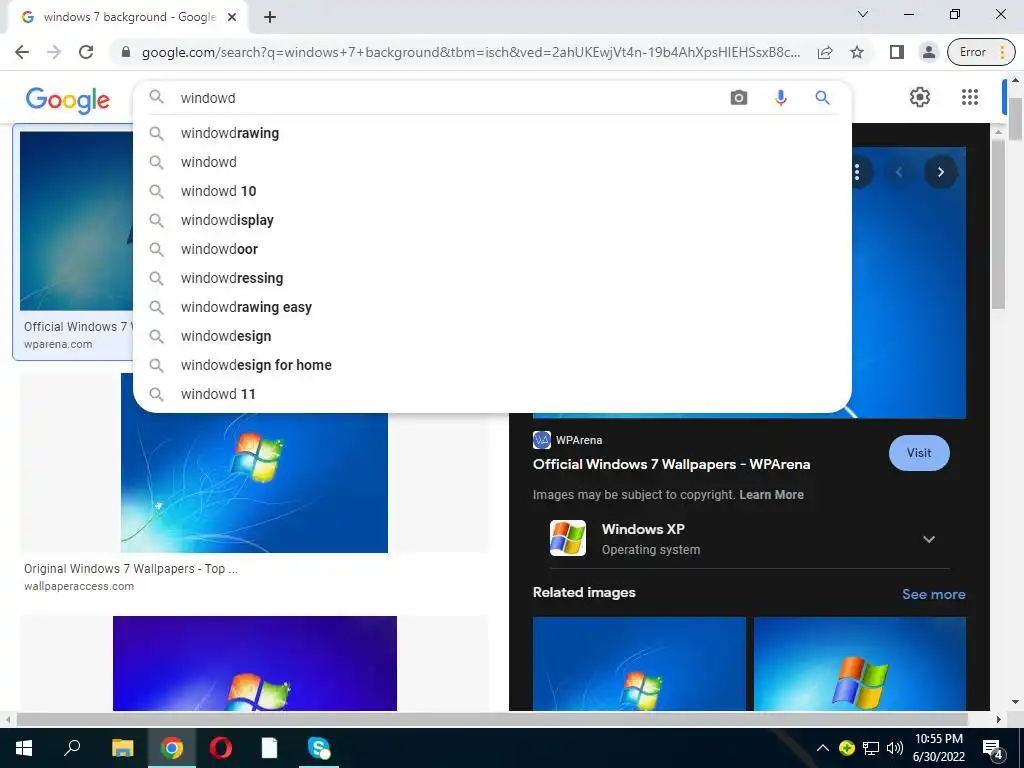Share this page via address bar icon
1024x768 pixels.
tap(825, 52)
